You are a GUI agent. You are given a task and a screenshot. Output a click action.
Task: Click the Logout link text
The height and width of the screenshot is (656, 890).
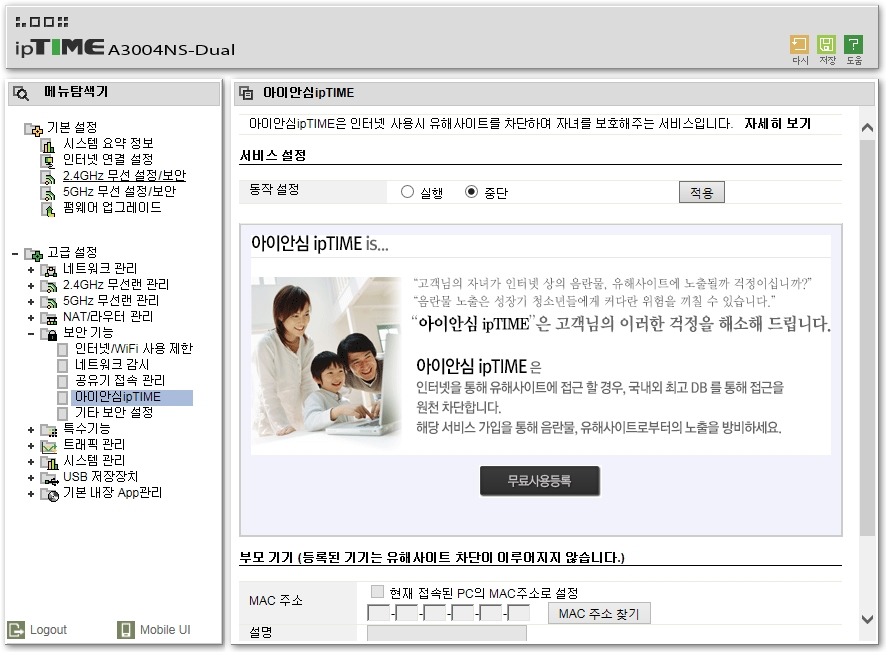[x=48, y=630]
